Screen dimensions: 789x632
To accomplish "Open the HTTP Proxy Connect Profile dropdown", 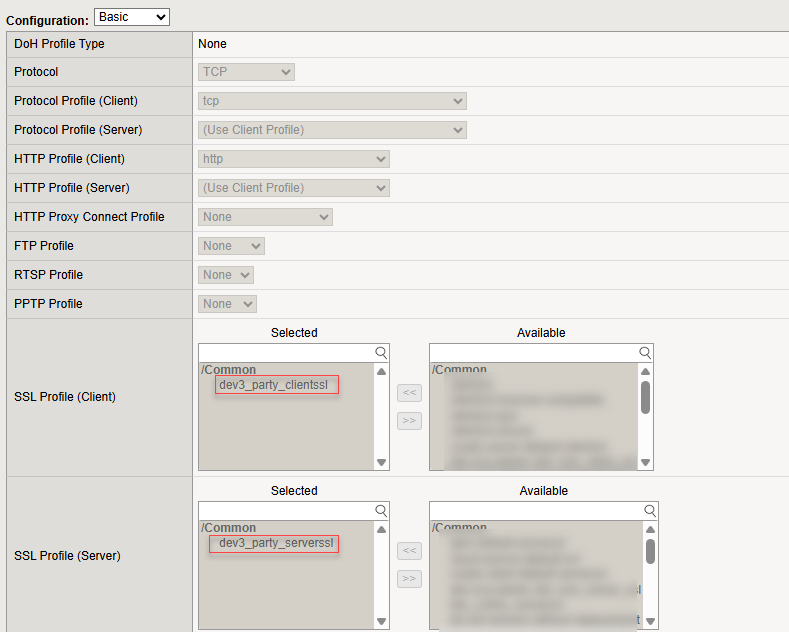I will (265, 217).
